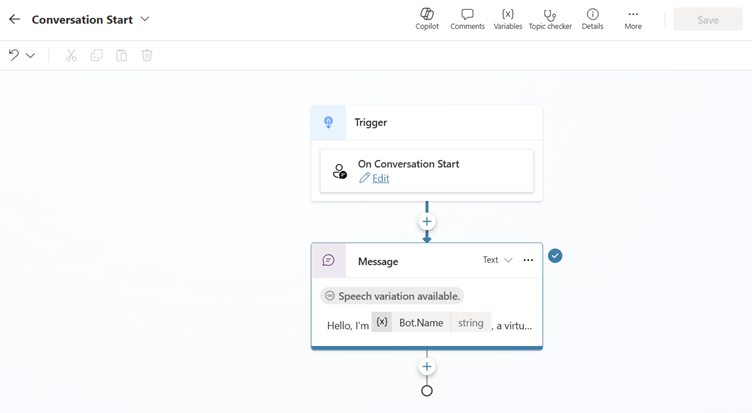Click the Delete trash can icon
The height and width of the screenshot is (413, 752).
tap(147, 55)
